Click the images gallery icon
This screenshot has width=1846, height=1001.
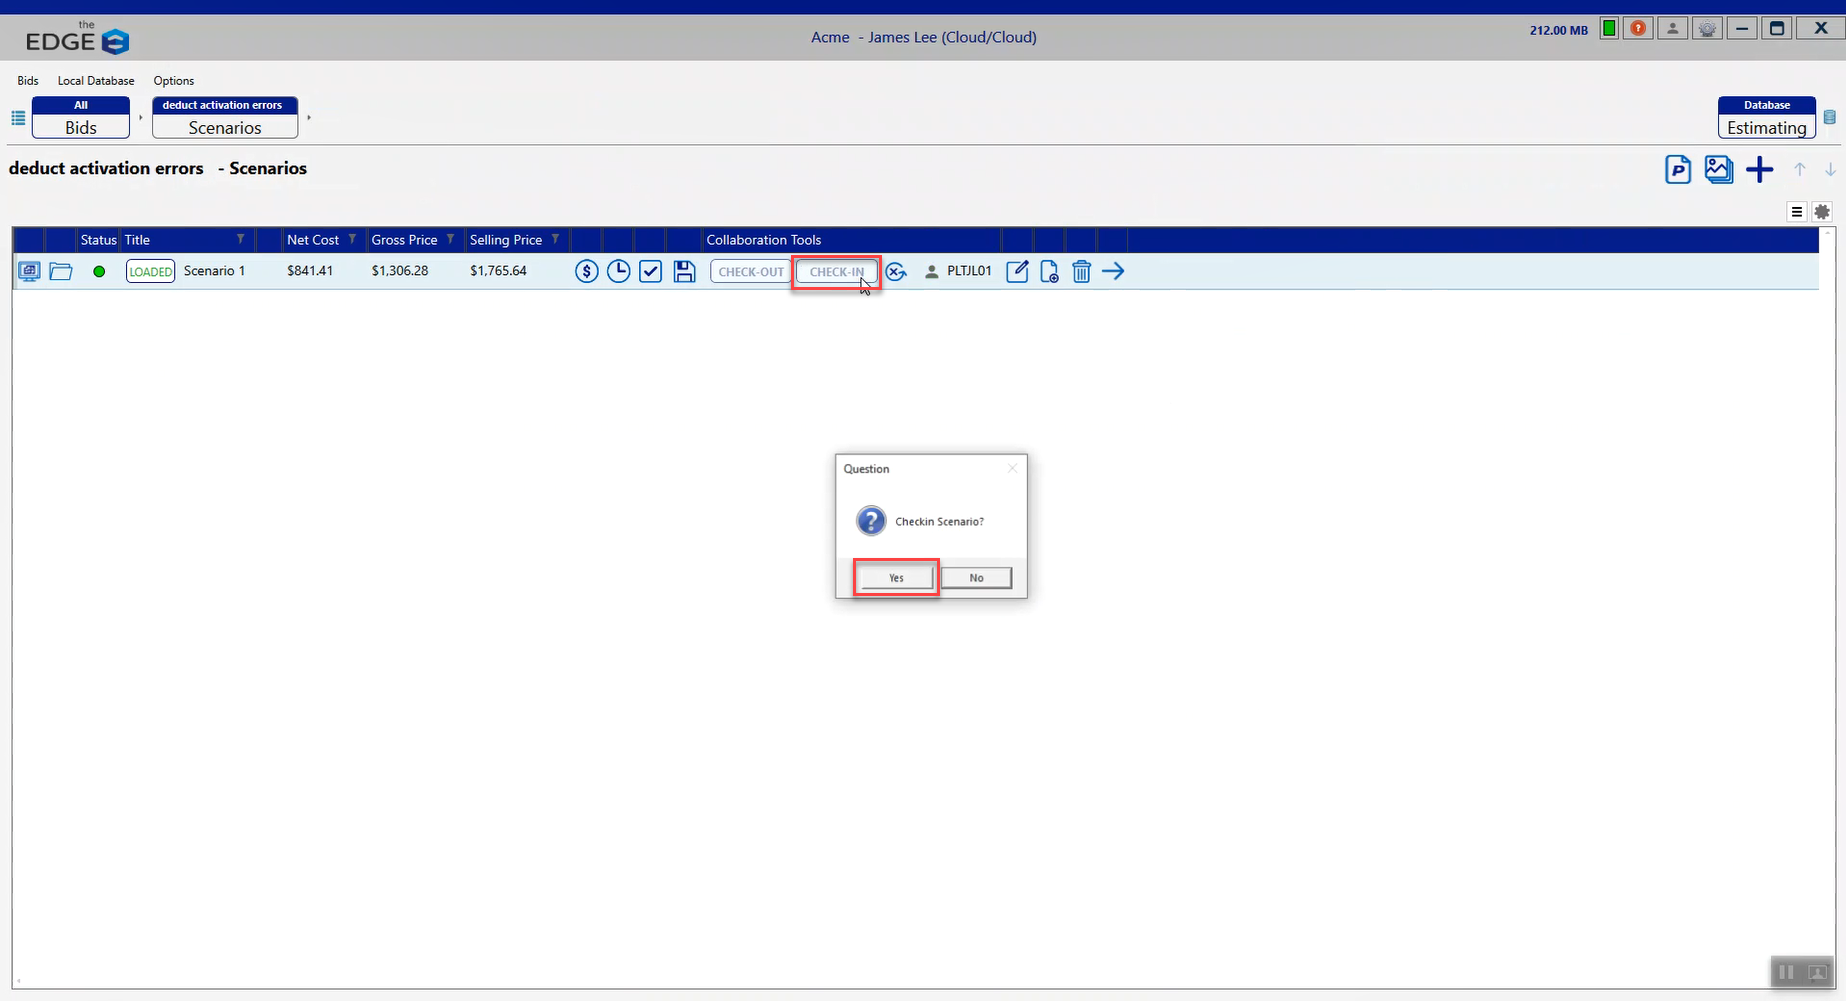(x=1718, y=170)
